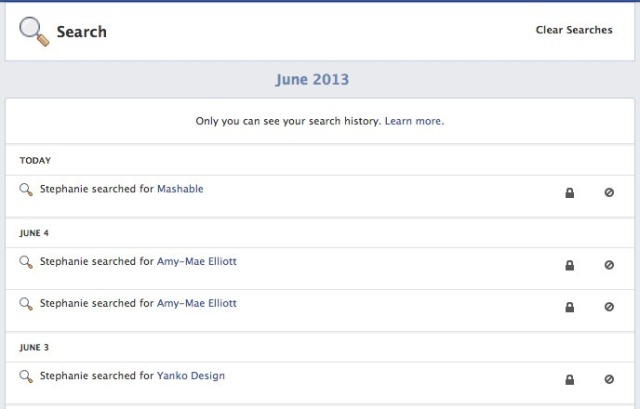Screen dimensions: 640x409
Task: Open Yanko Design link
Action: click(x=191, y=376)
